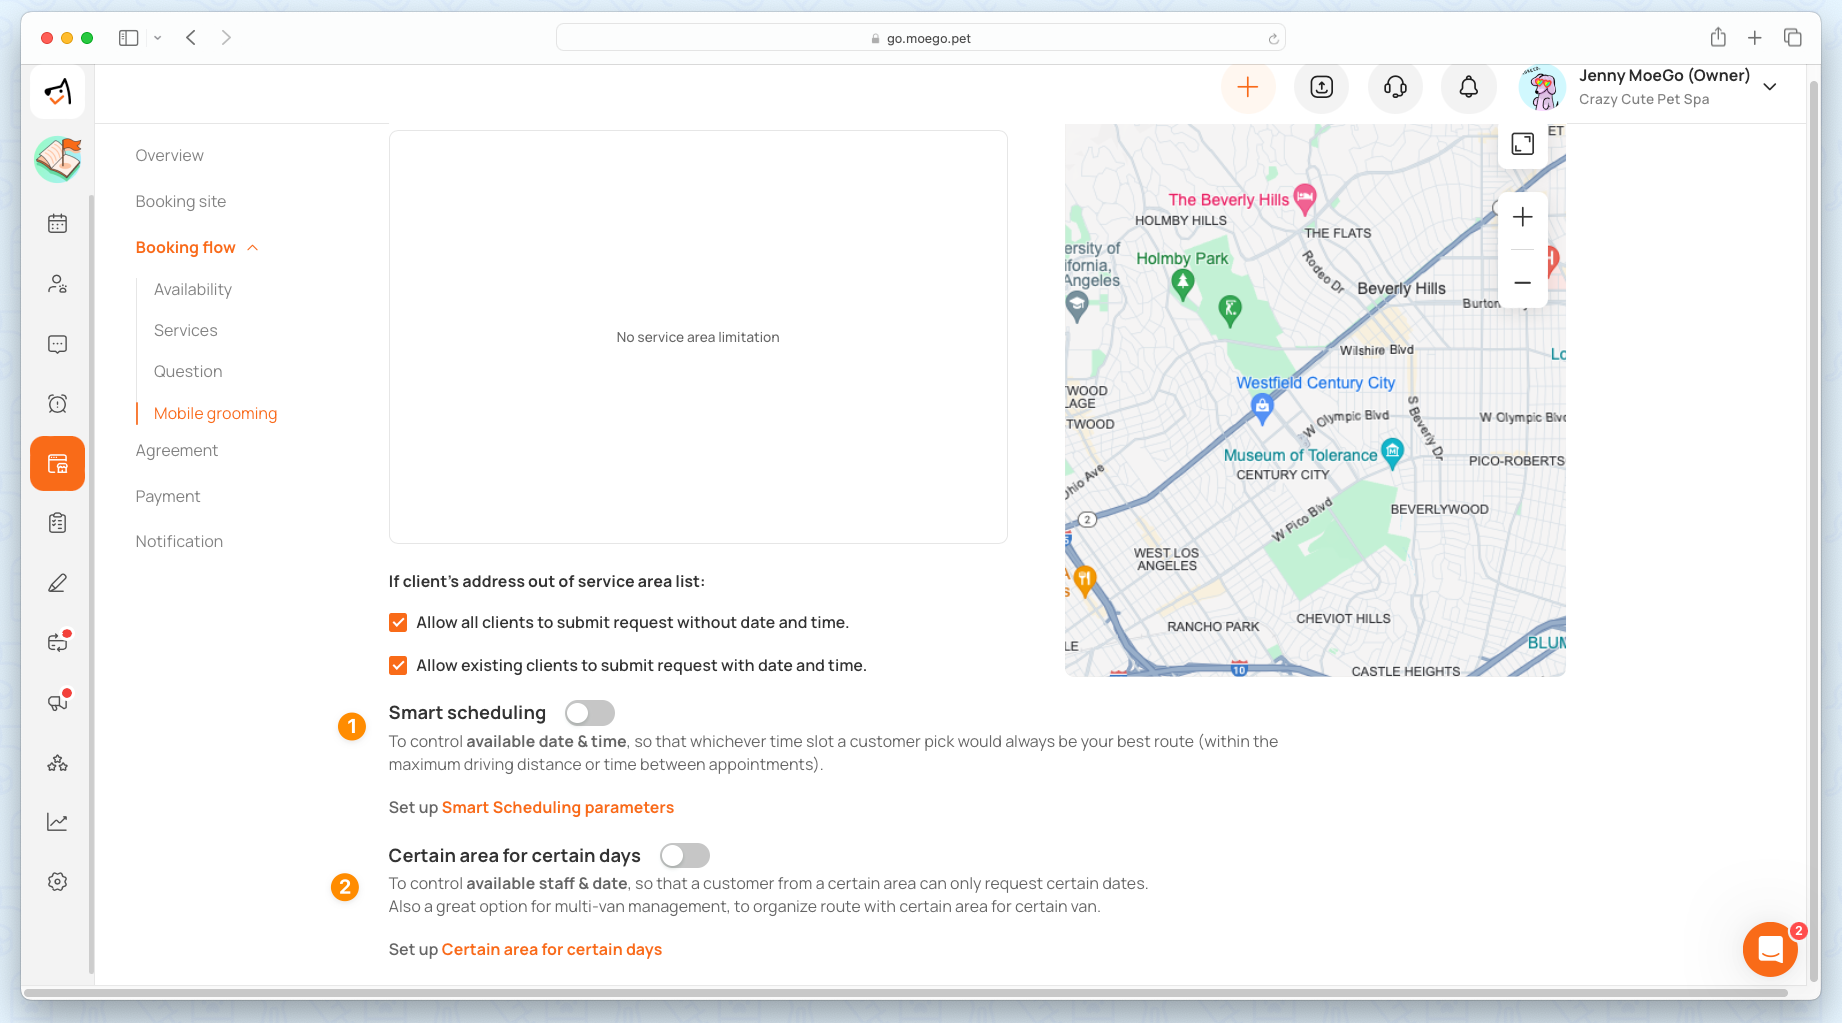Open the Booking site section

click(x=181, y=202)
